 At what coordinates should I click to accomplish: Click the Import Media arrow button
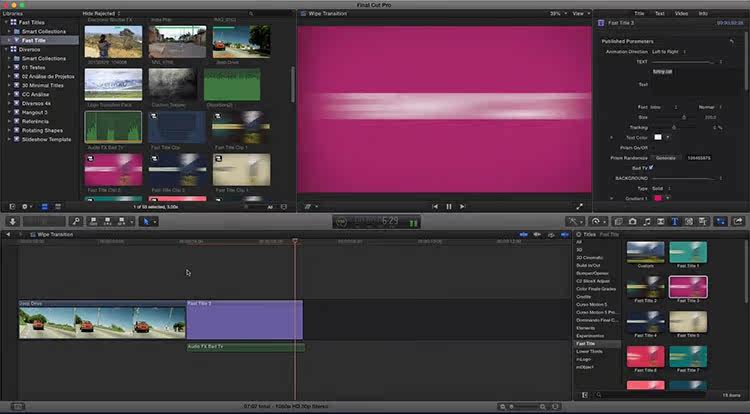tap(12, 221)
